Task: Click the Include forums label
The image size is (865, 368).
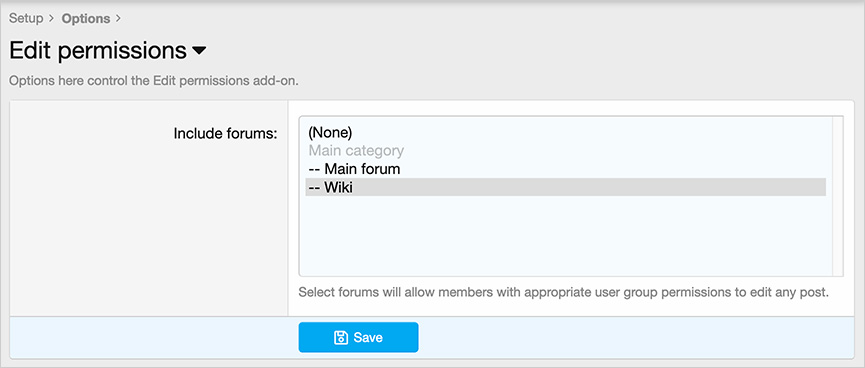Action: coord(225,134)
